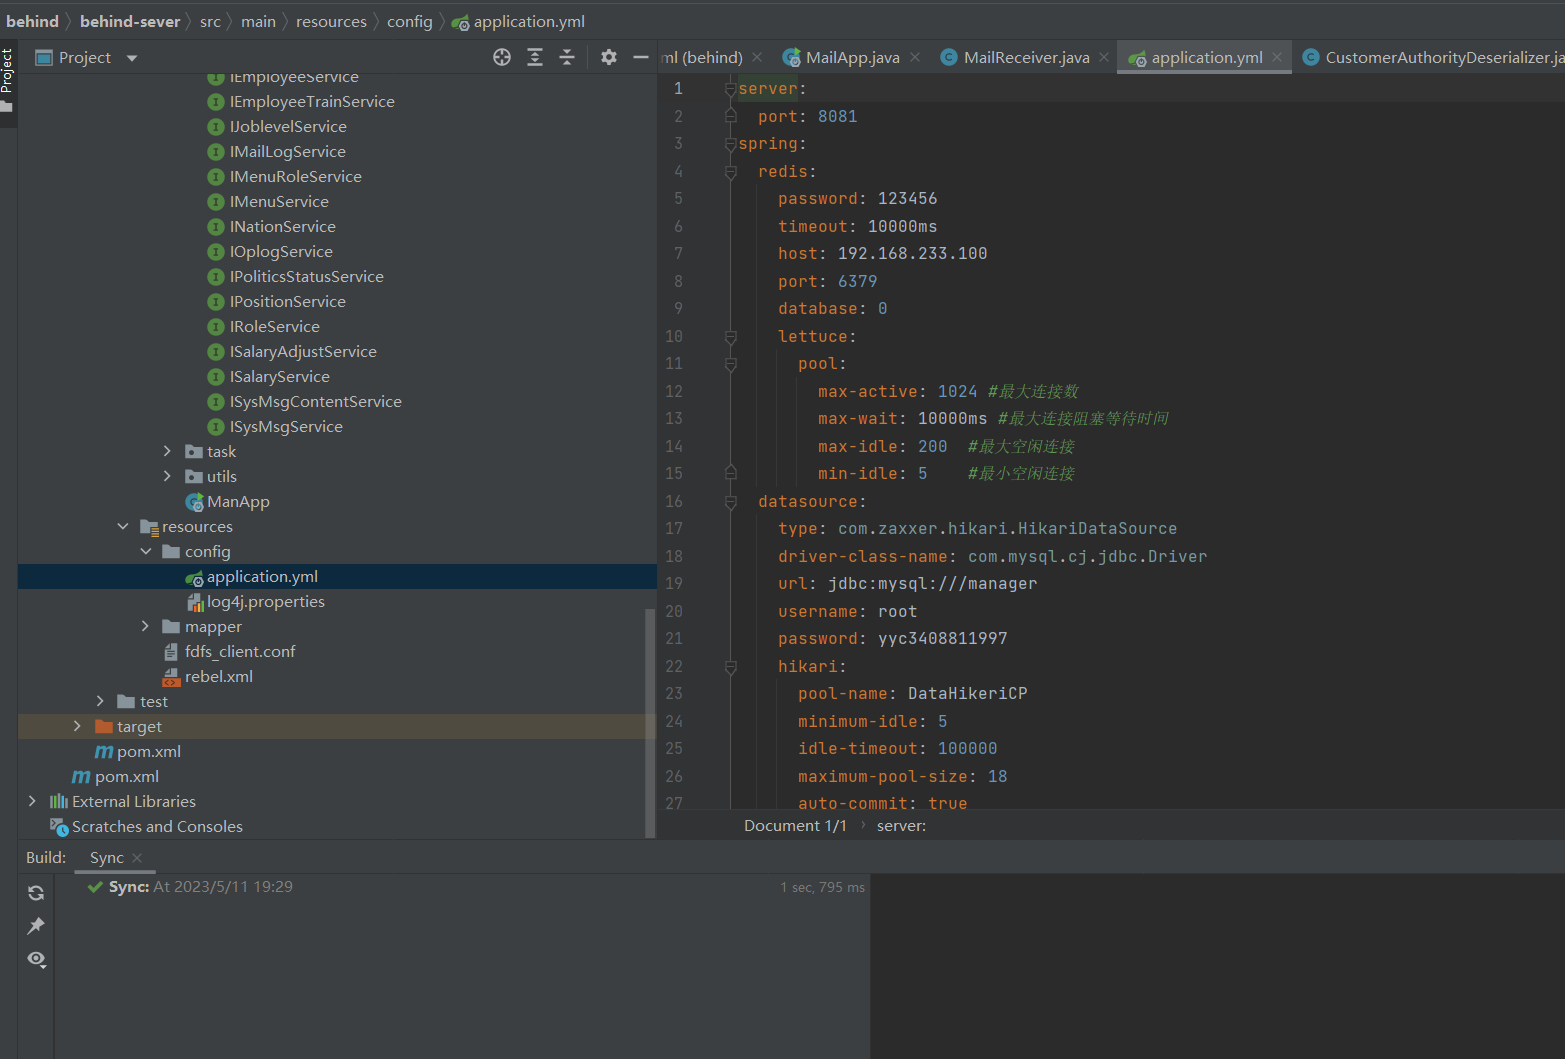The height and width of the screenshot is (1059, 1565).
Task: Collapse the config folder
Action: click(x=146, y=551)
